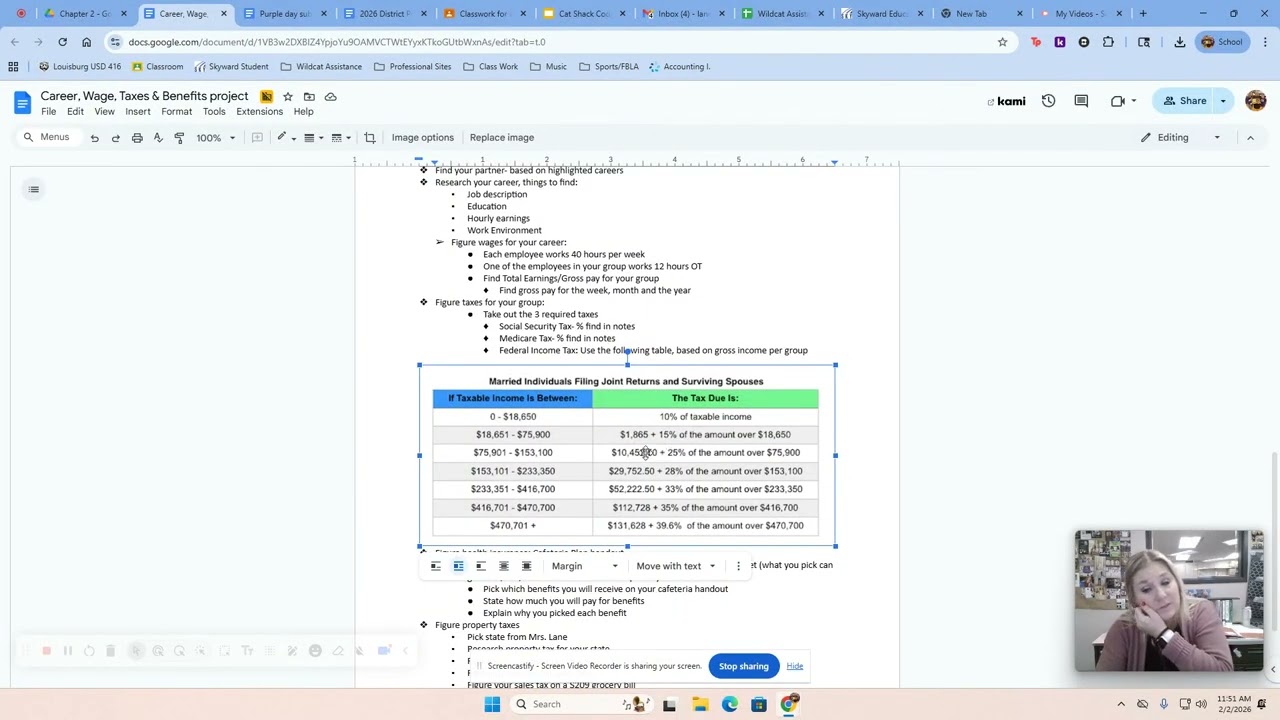Screen dimensions: 1280x720
Task: Open the Class Work bookmarks folder
Action: click(x=489, y=67)
